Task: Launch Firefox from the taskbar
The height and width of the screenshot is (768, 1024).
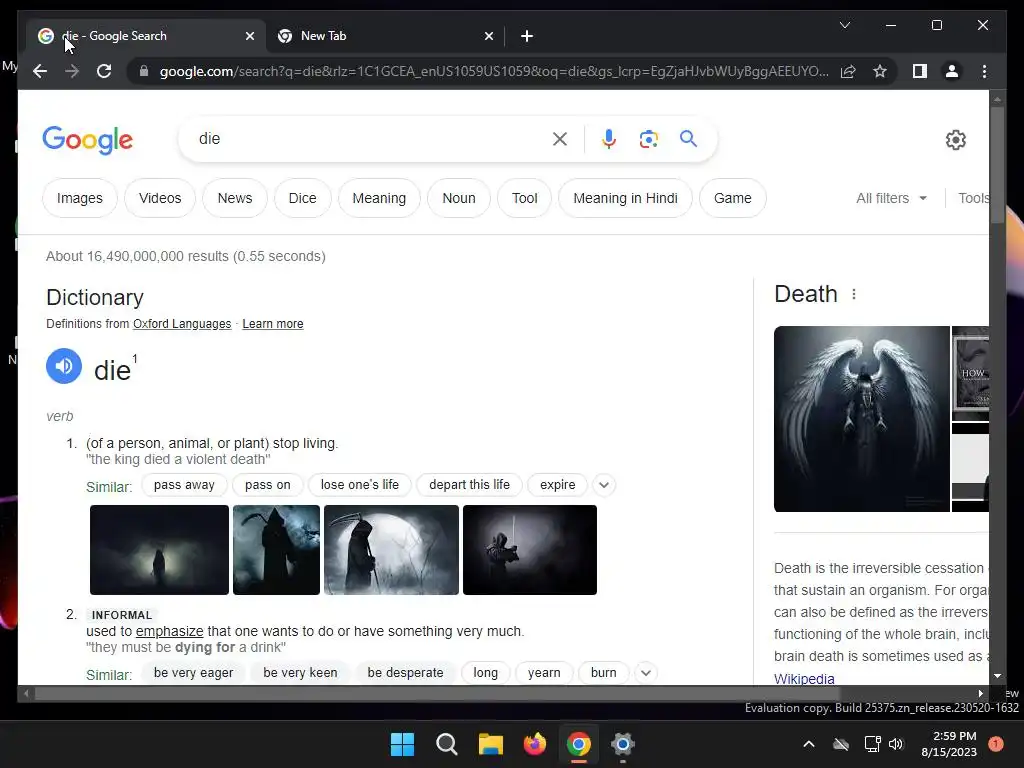Action: point(535,744)
